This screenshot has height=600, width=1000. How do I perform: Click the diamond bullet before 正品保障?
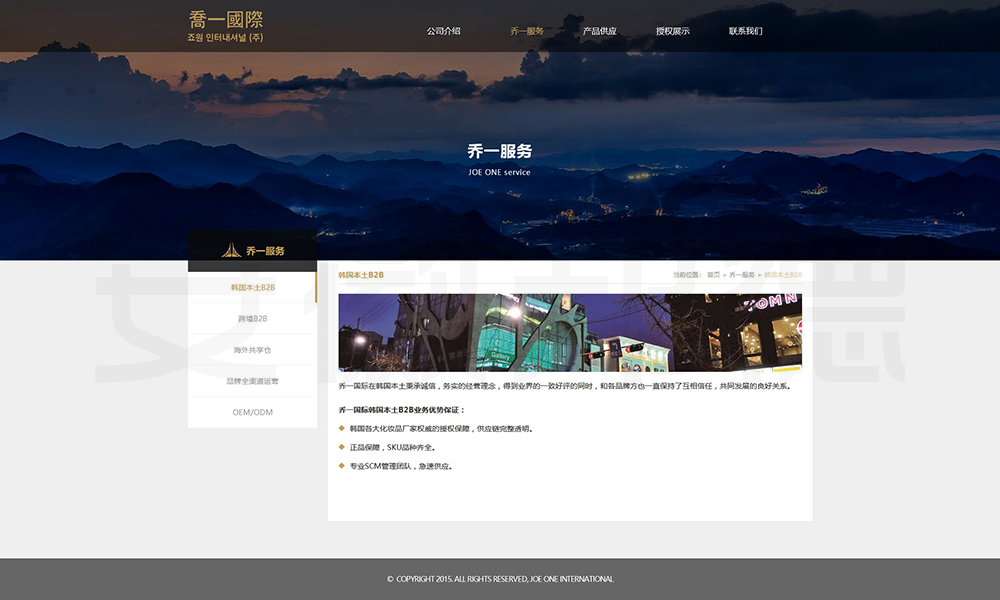click(x=342, y=447)
